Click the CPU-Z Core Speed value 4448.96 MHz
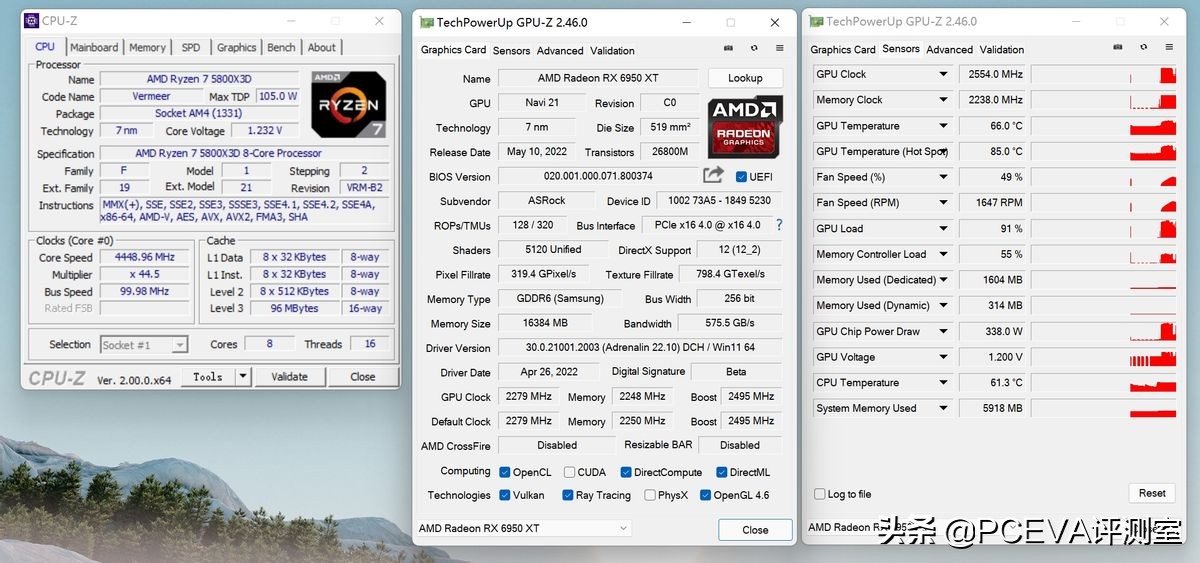Screen dimensions: 1200x563 tap(144, 257)
